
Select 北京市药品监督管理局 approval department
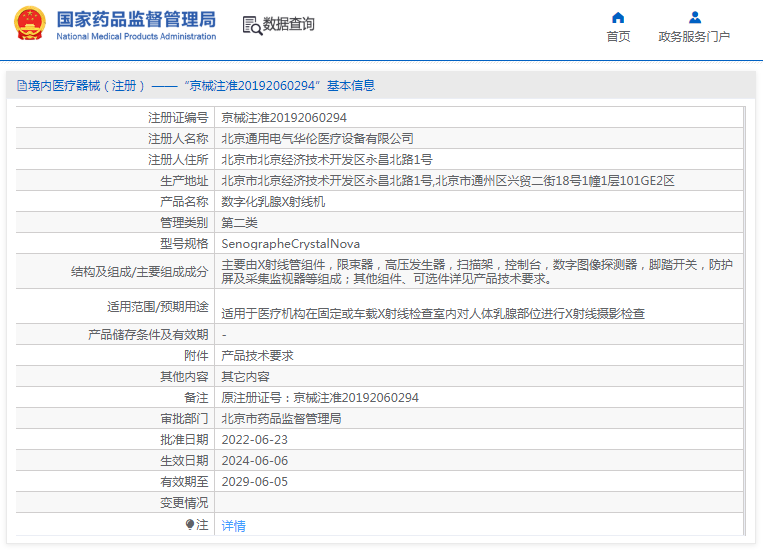pyautogui.click(x=281, y=418)
